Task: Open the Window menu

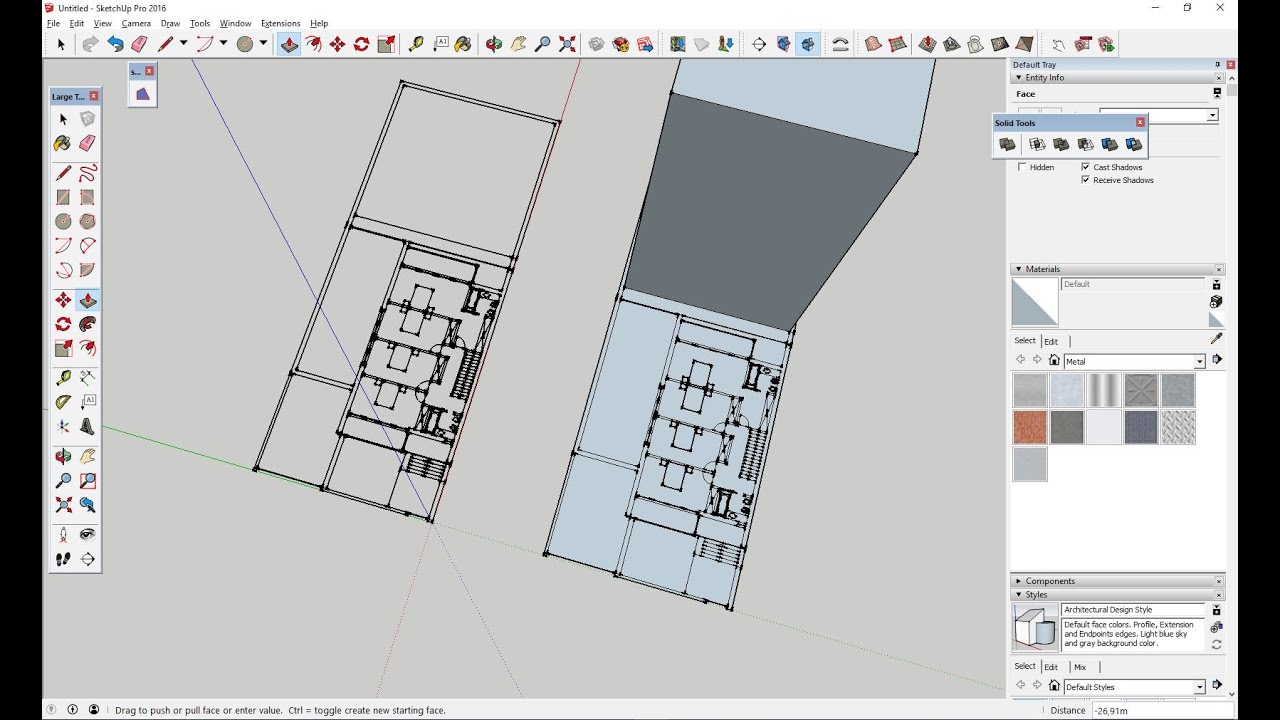Action: click(x=235, y=23)
